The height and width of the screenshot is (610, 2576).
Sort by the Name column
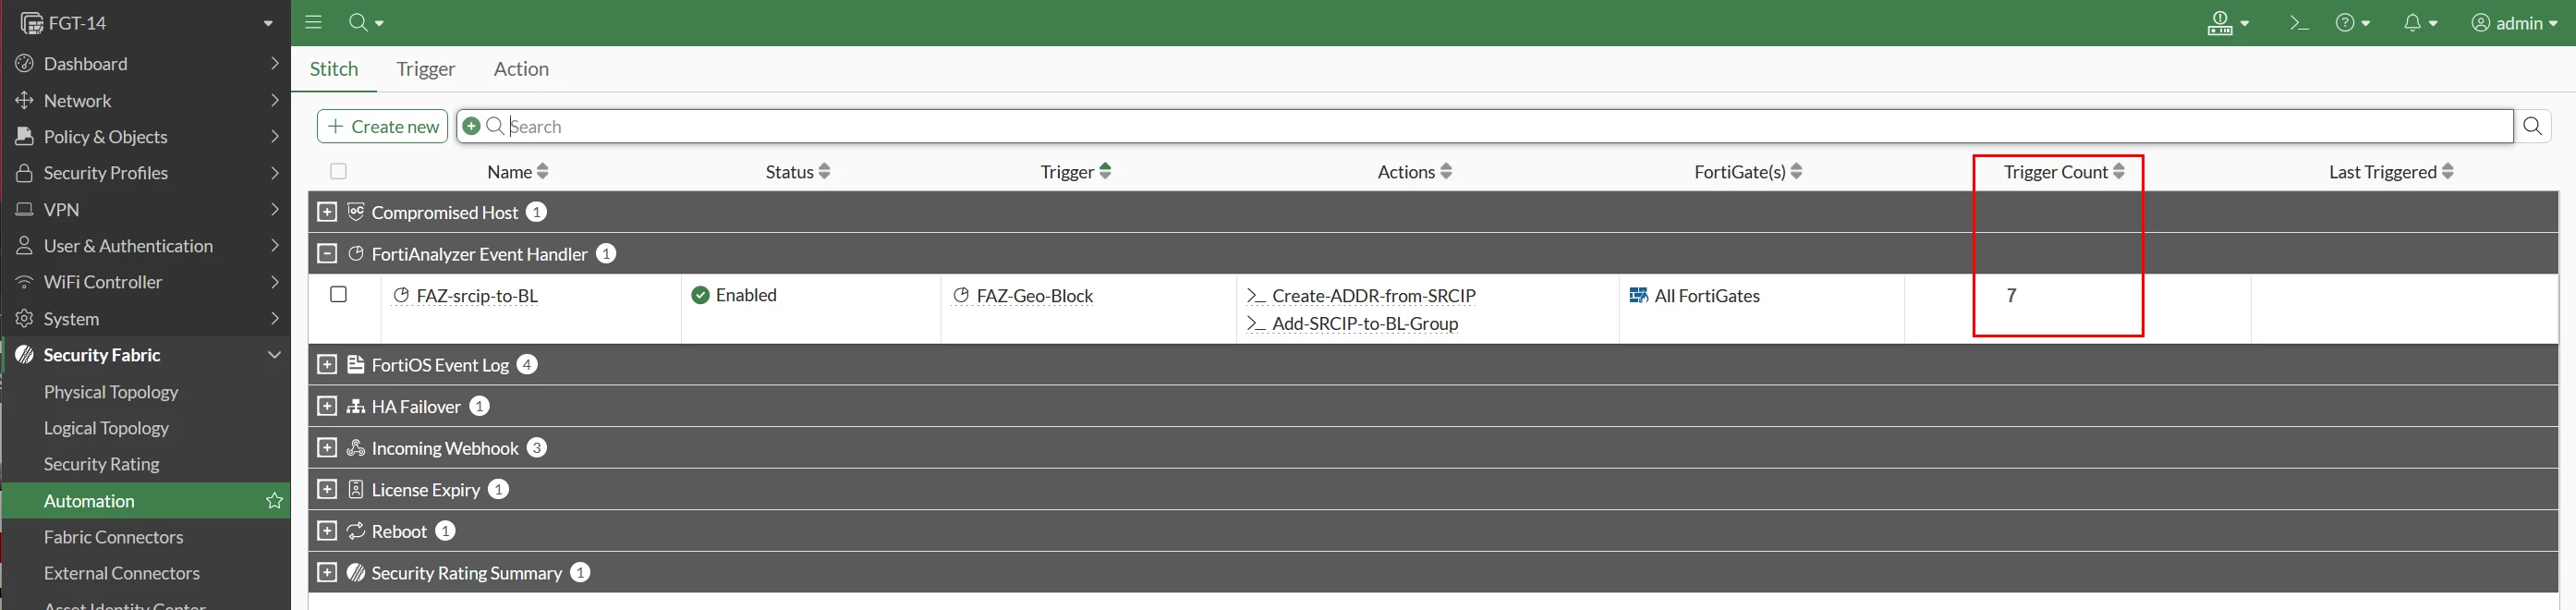(x=517, y=171)
